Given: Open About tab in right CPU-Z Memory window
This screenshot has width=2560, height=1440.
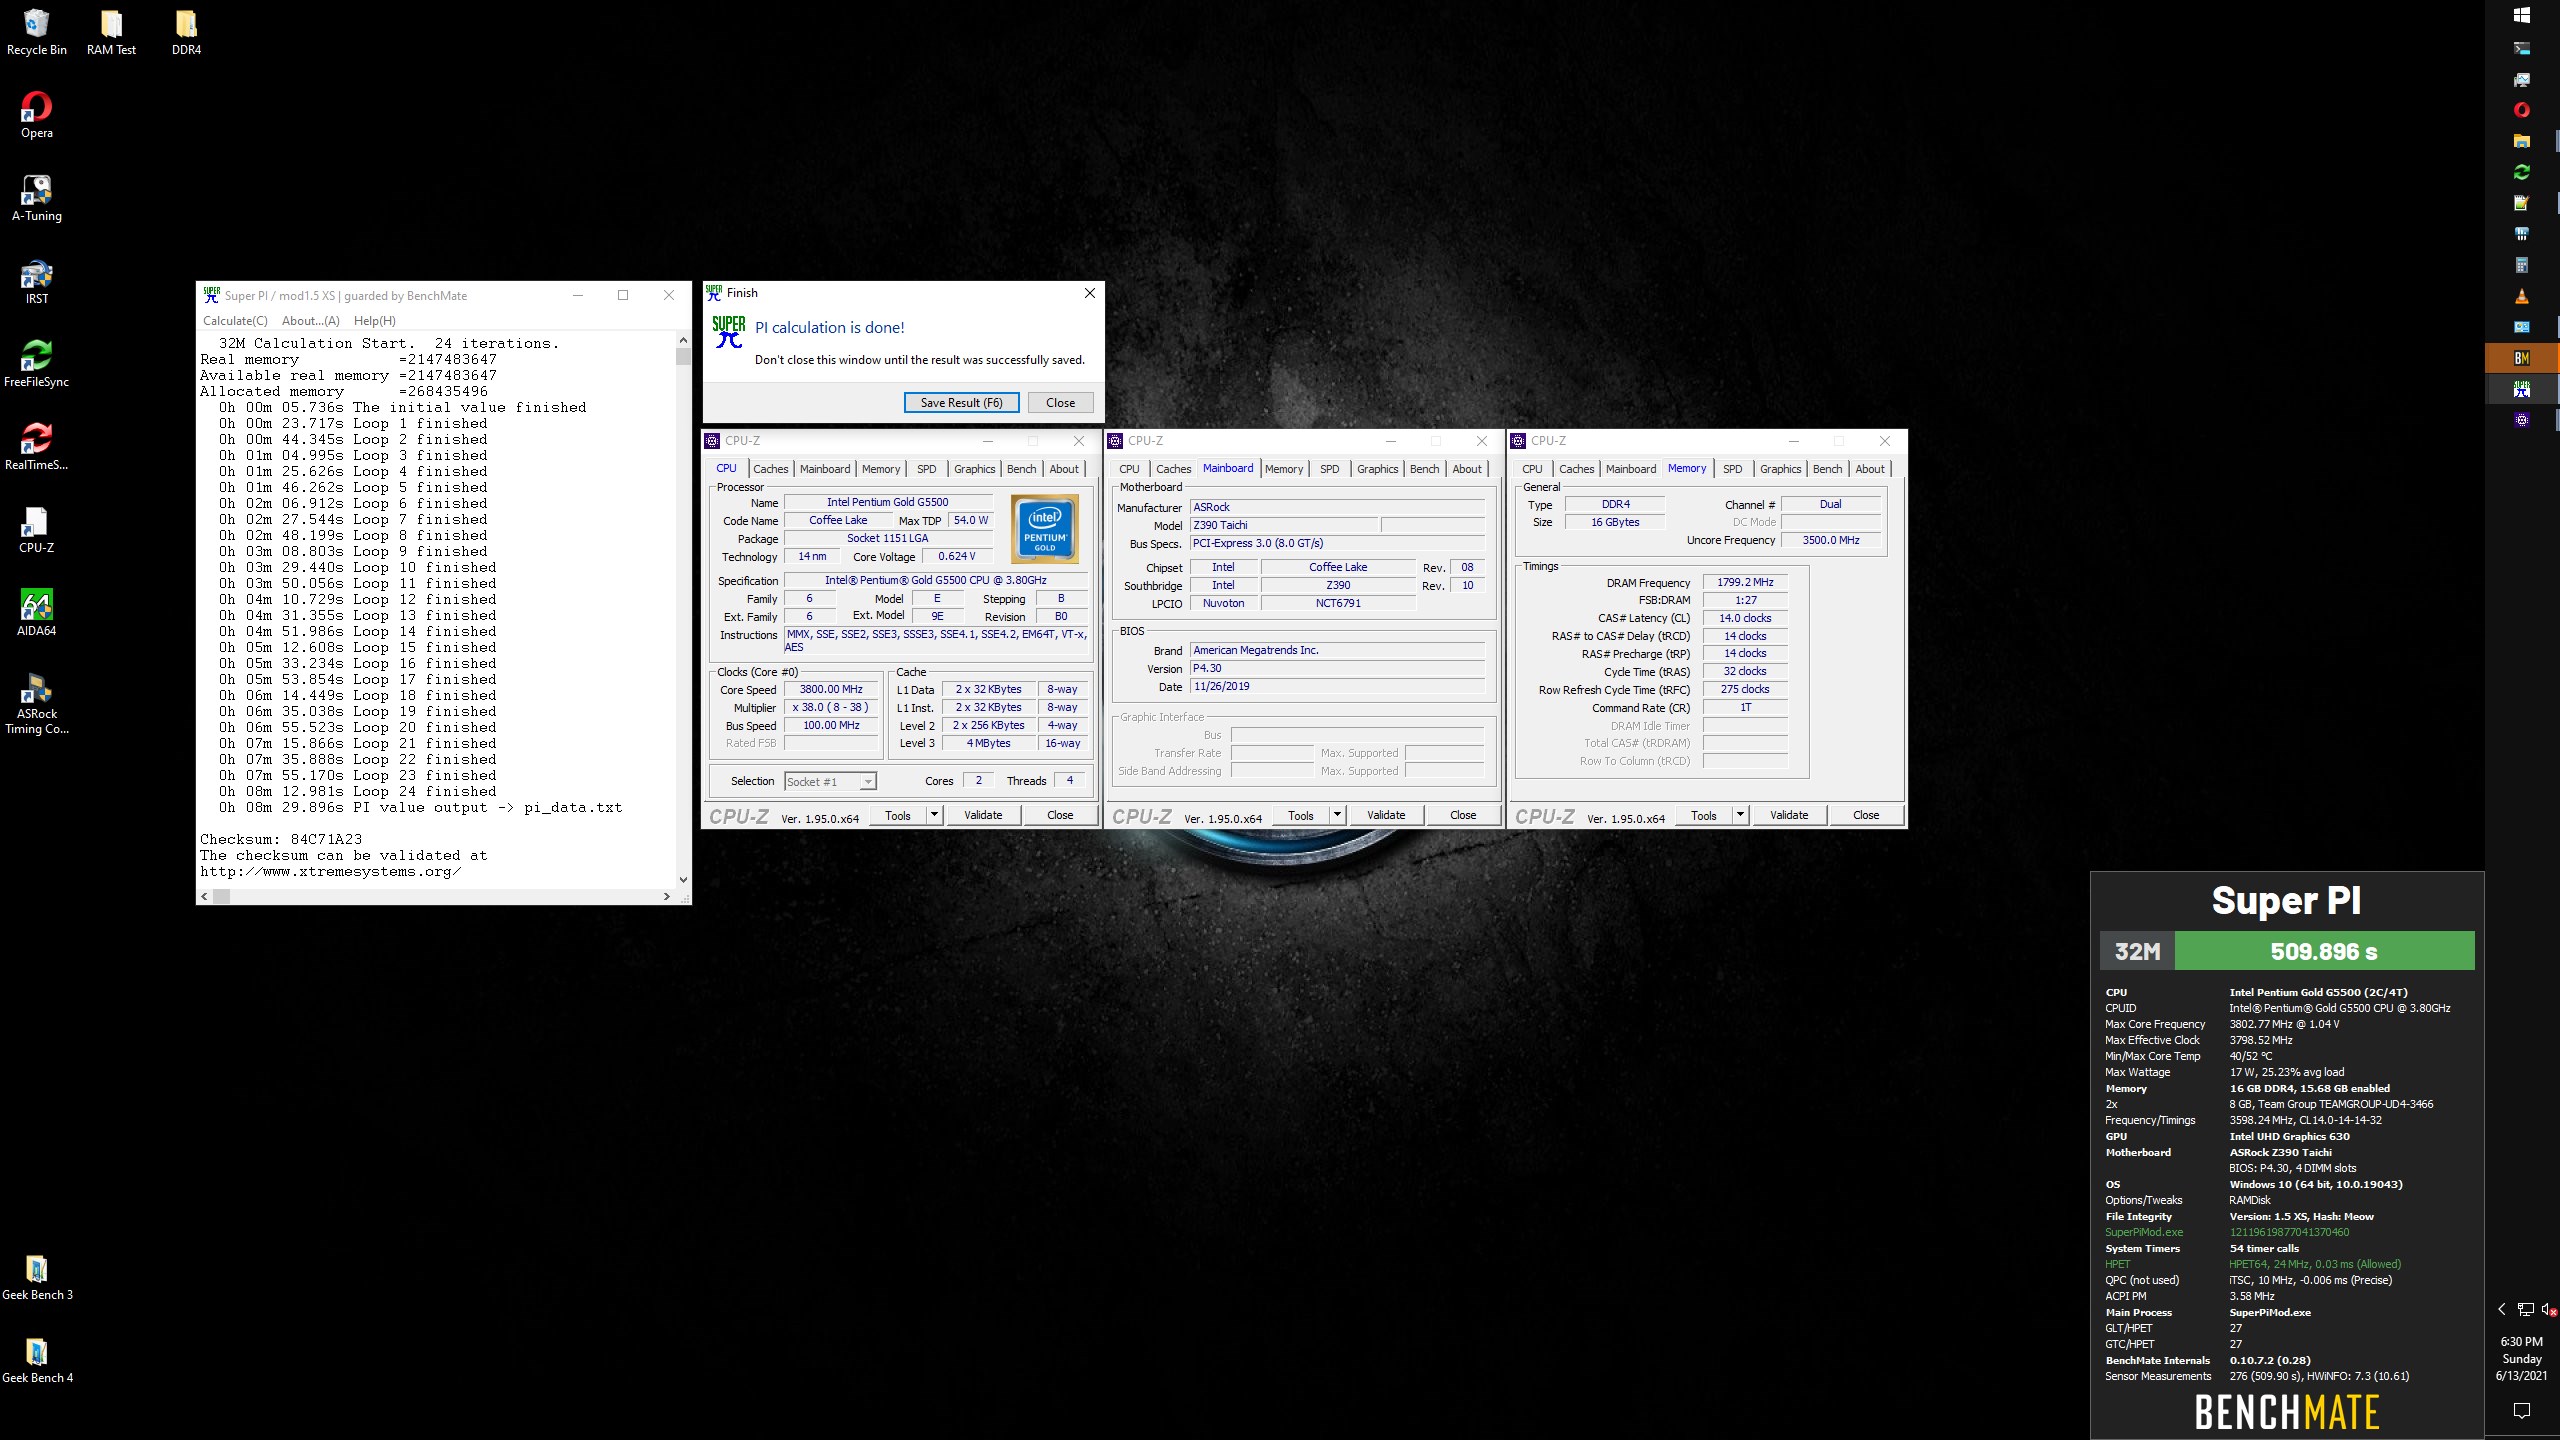Looking at the screenshot, I should point(1870,469).
